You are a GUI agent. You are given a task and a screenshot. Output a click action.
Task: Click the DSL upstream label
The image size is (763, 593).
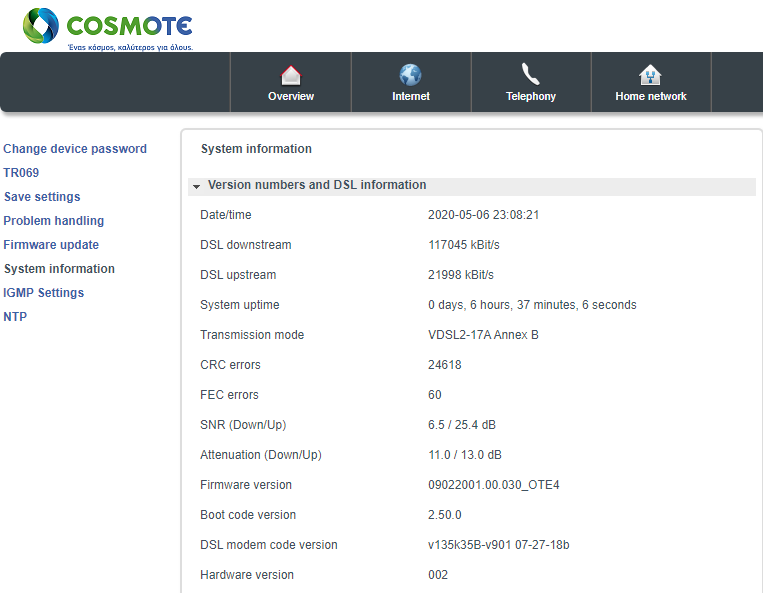(x=238, y=275)
